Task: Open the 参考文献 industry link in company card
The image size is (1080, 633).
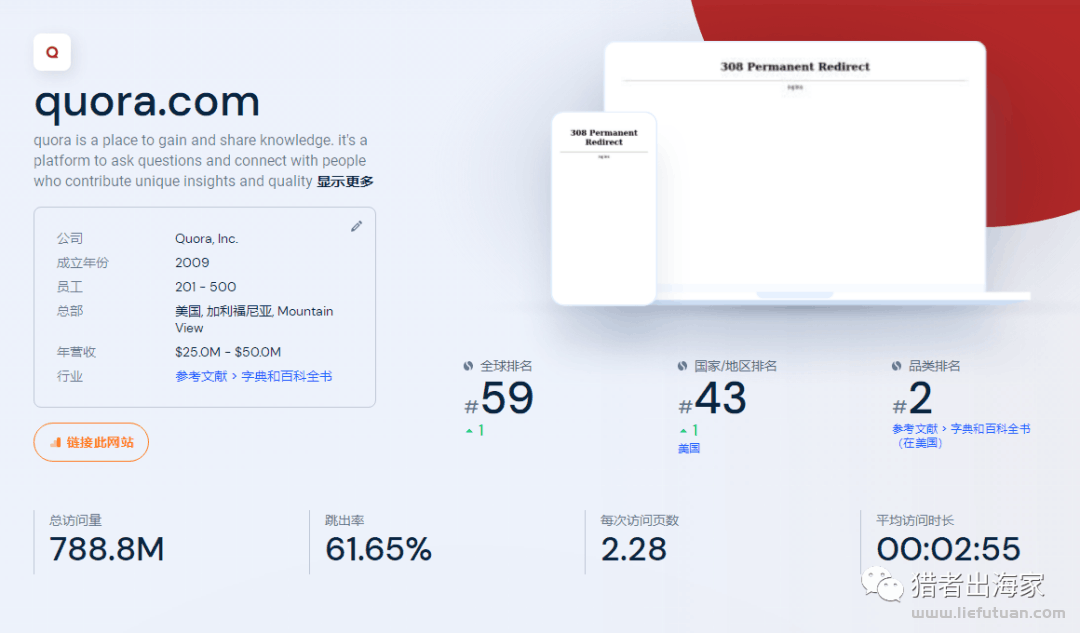Action: coord(201,376)
